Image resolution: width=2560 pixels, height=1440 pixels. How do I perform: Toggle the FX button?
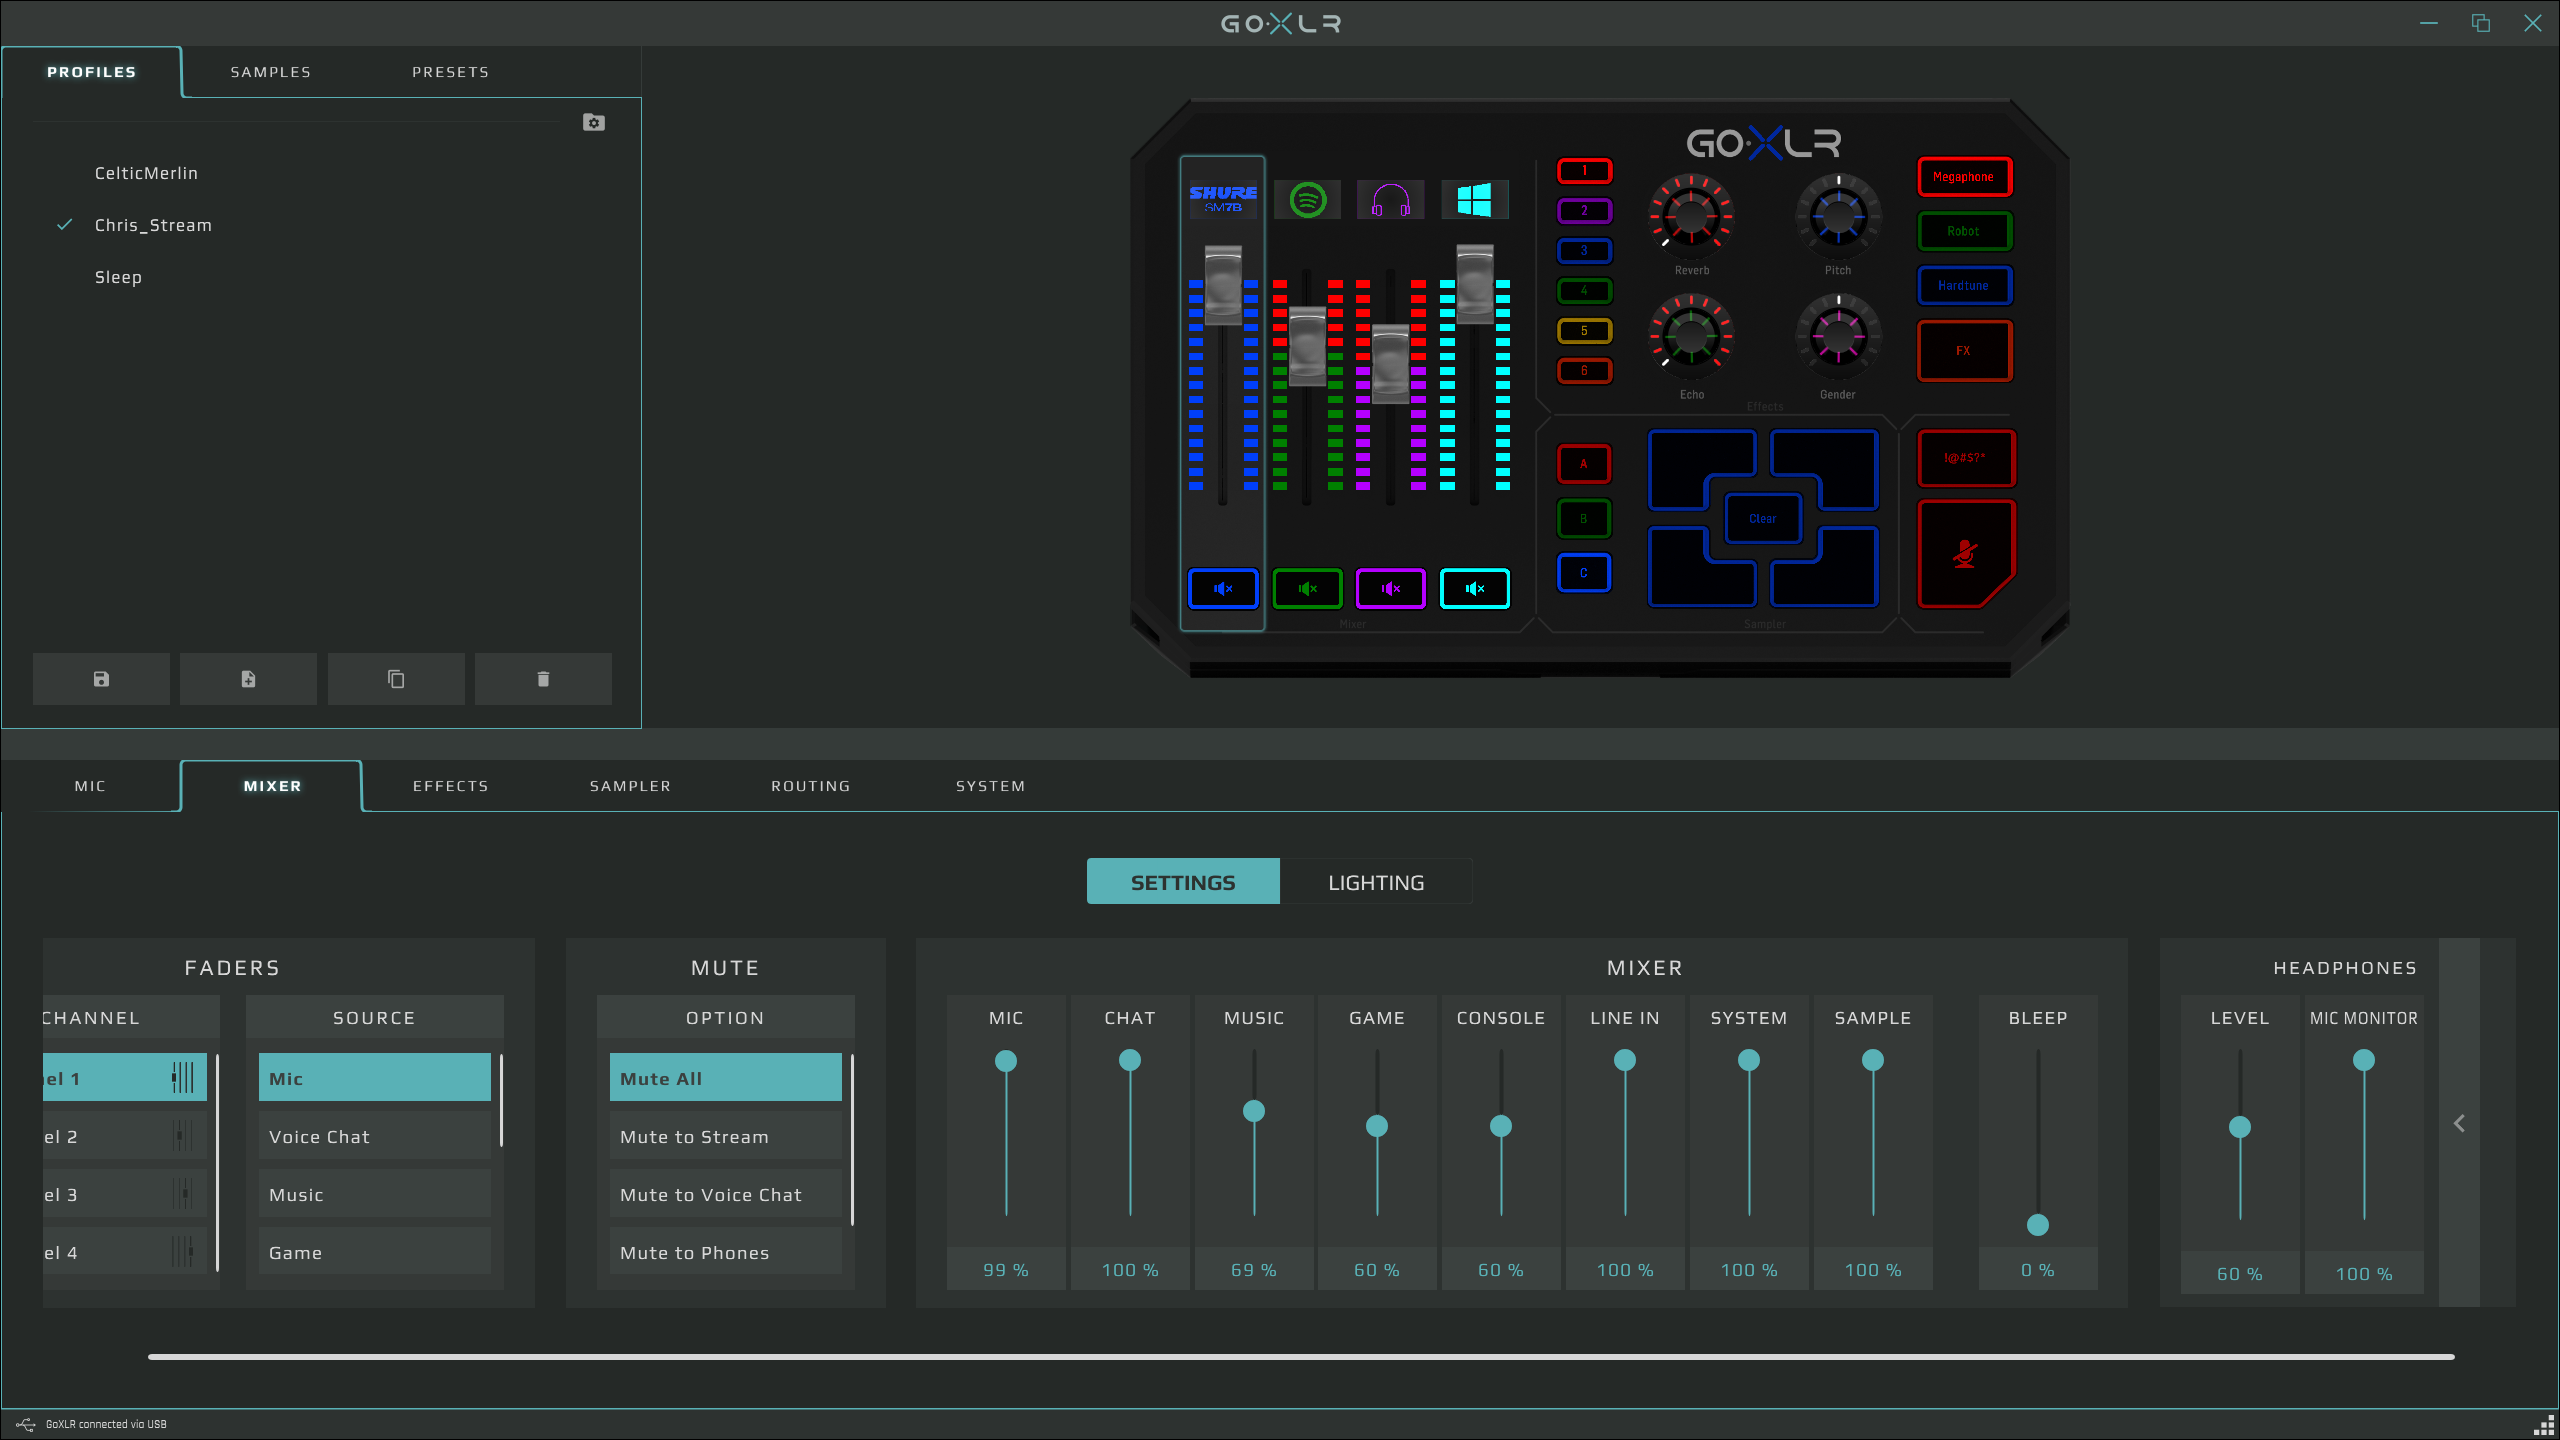click(x=1964, y=351)
